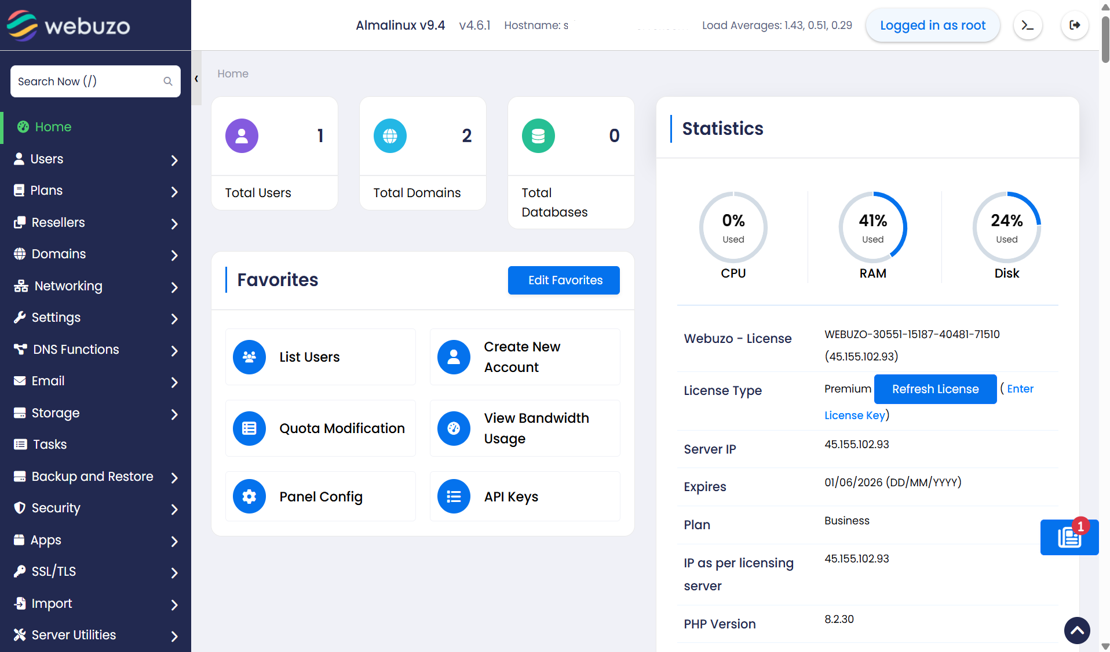Collapse the sidebar with arrow toggle
This screenshot has width=1110, height=652.
pyautogui.click(x=196, y=79)
